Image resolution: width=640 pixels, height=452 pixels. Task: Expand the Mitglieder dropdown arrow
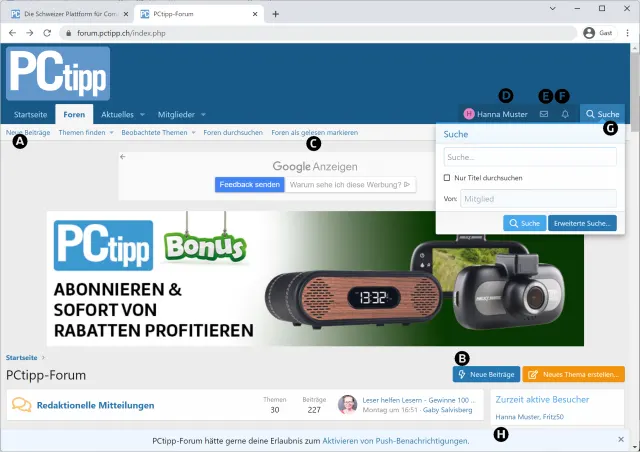coord(203,115)
